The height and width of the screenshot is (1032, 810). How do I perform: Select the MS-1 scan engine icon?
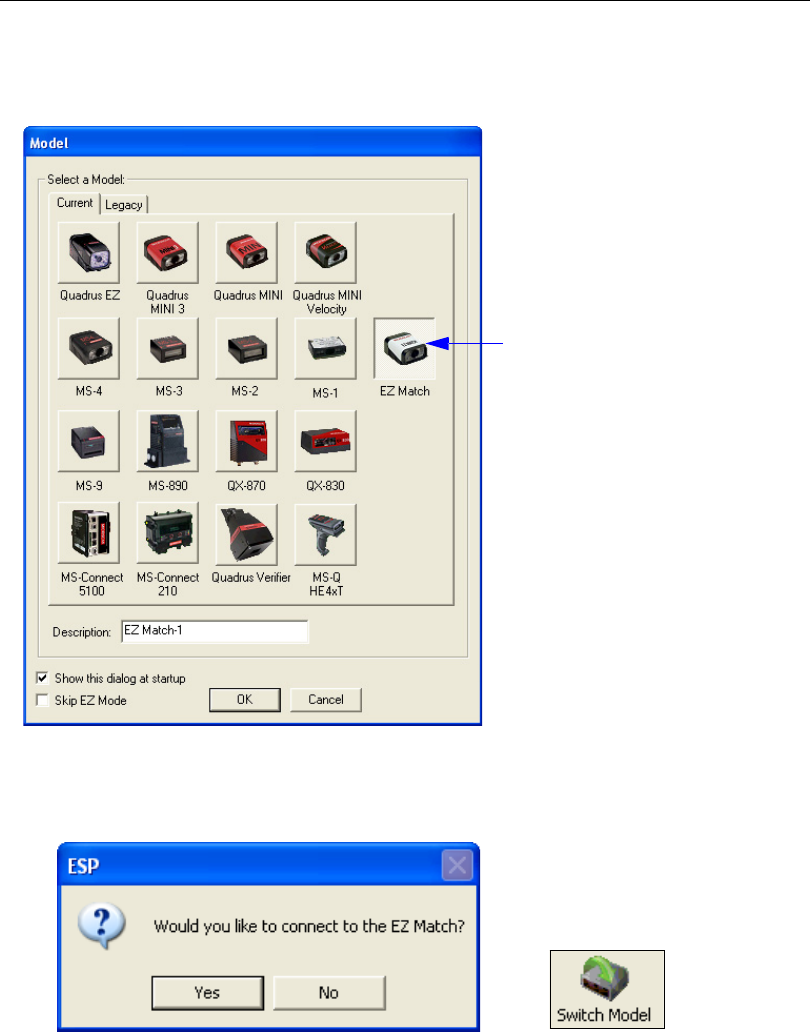[326, 349]
